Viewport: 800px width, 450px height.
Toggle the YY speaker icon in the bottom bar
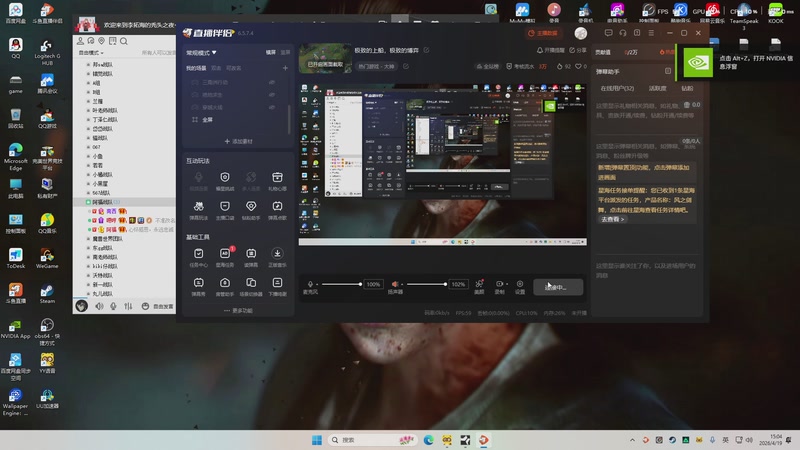click(x=99, y=306)
